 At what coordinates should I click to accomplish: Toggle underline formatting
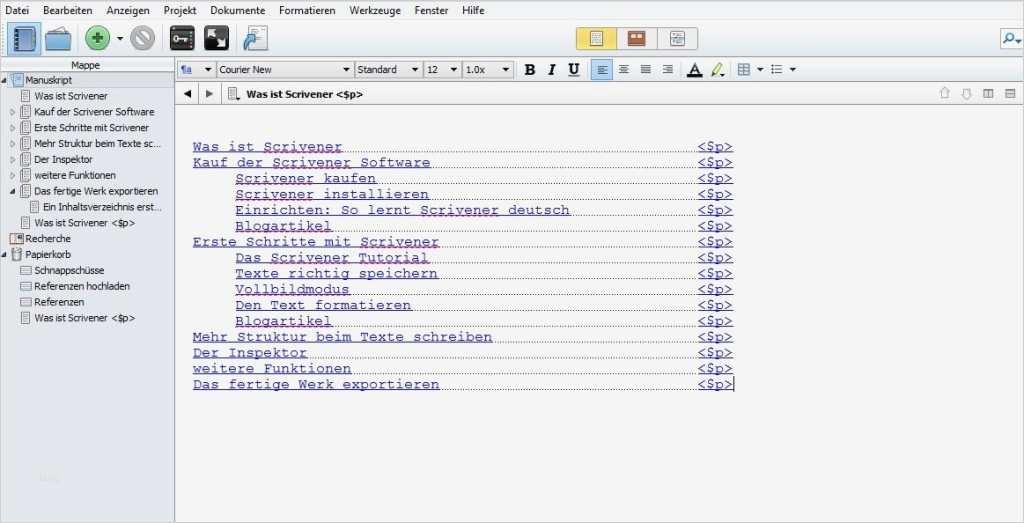point(573,69)
